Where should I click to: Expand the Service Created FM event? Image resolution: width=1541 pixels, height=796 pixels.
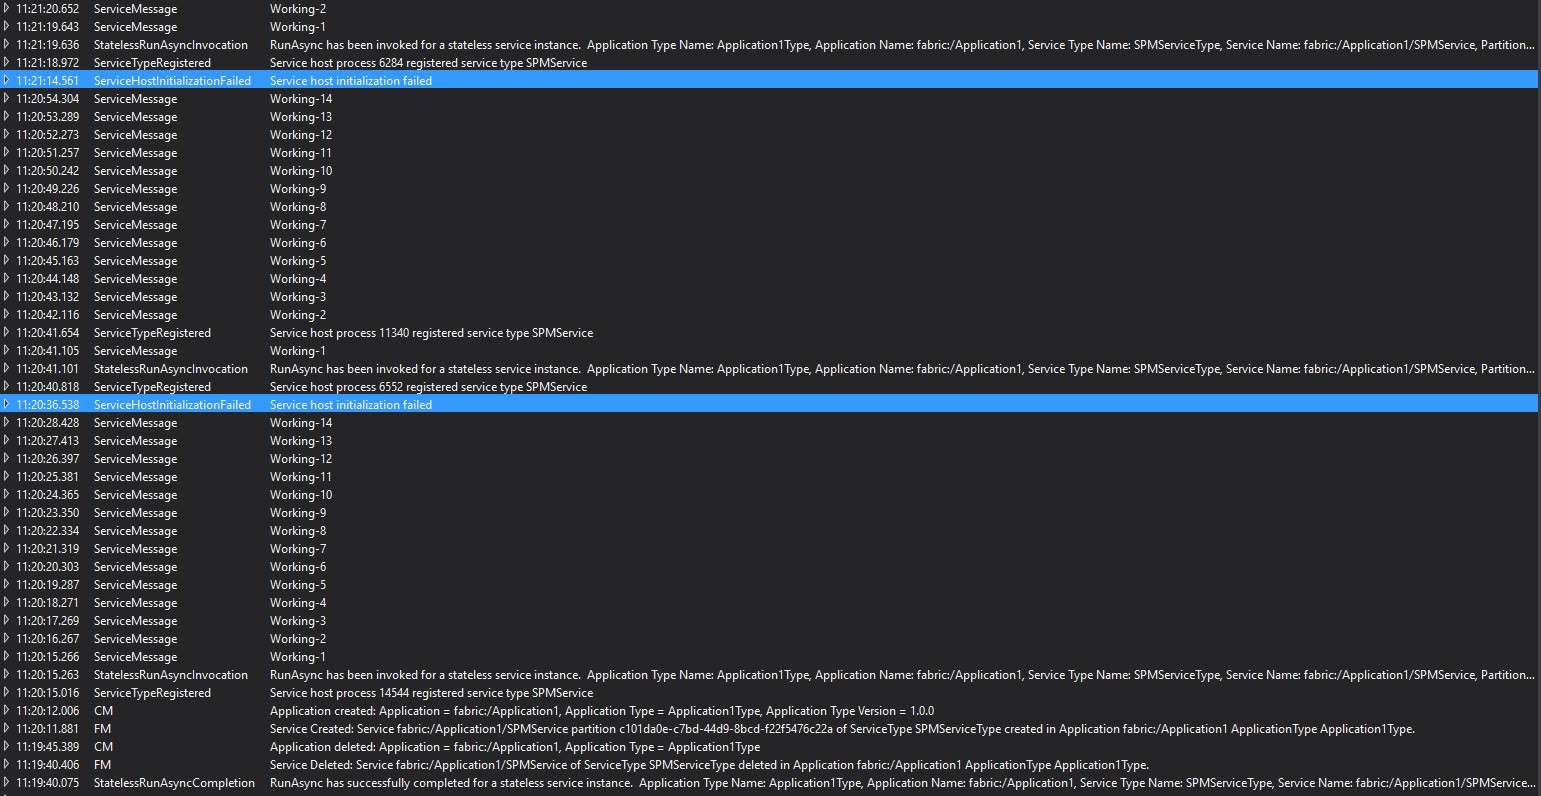(7, 728)
